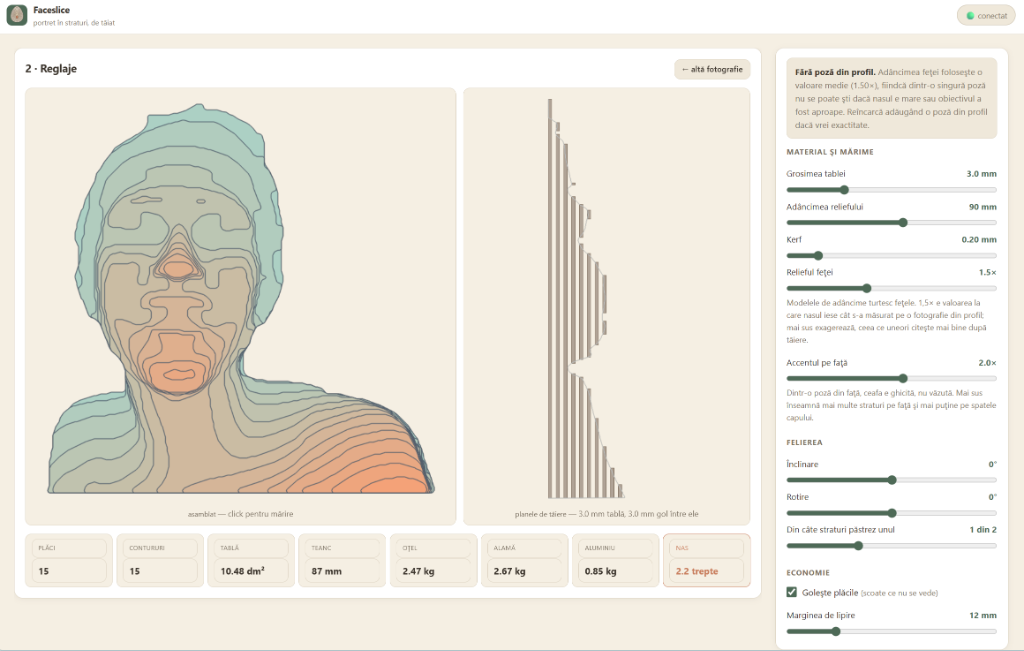1024x651 pixels.
Task: Click the ALUMINIU 0.85 kg card
Action: pyautogui.click(x=616, y=560)
